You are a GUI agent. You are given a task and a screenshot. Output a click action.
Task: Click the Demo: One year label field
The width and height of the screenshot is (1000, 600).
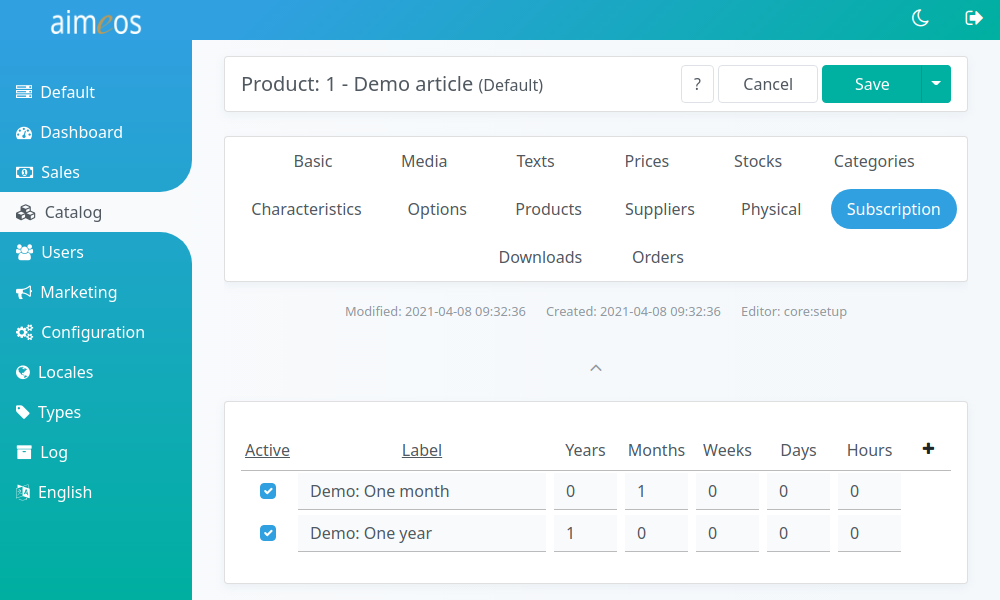click(x=422, y=533)
